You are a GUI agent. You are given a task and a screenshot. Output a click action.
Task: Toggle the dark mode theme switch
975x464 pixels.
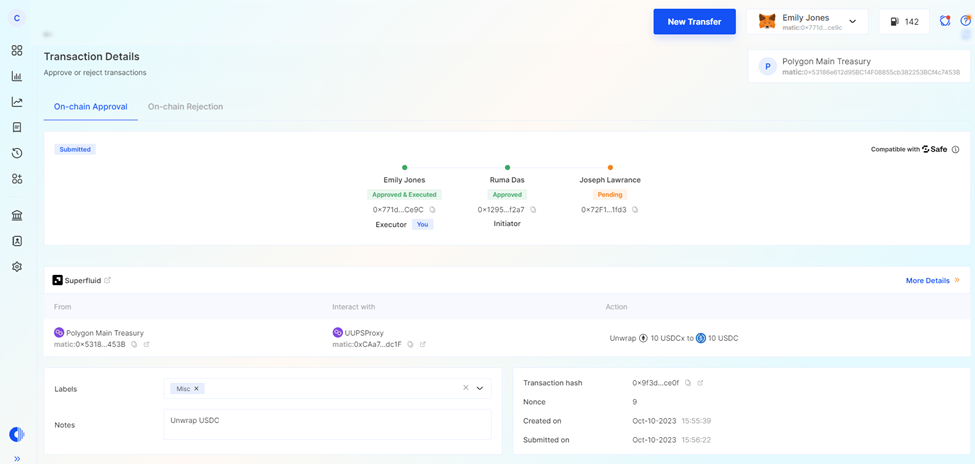17,434
